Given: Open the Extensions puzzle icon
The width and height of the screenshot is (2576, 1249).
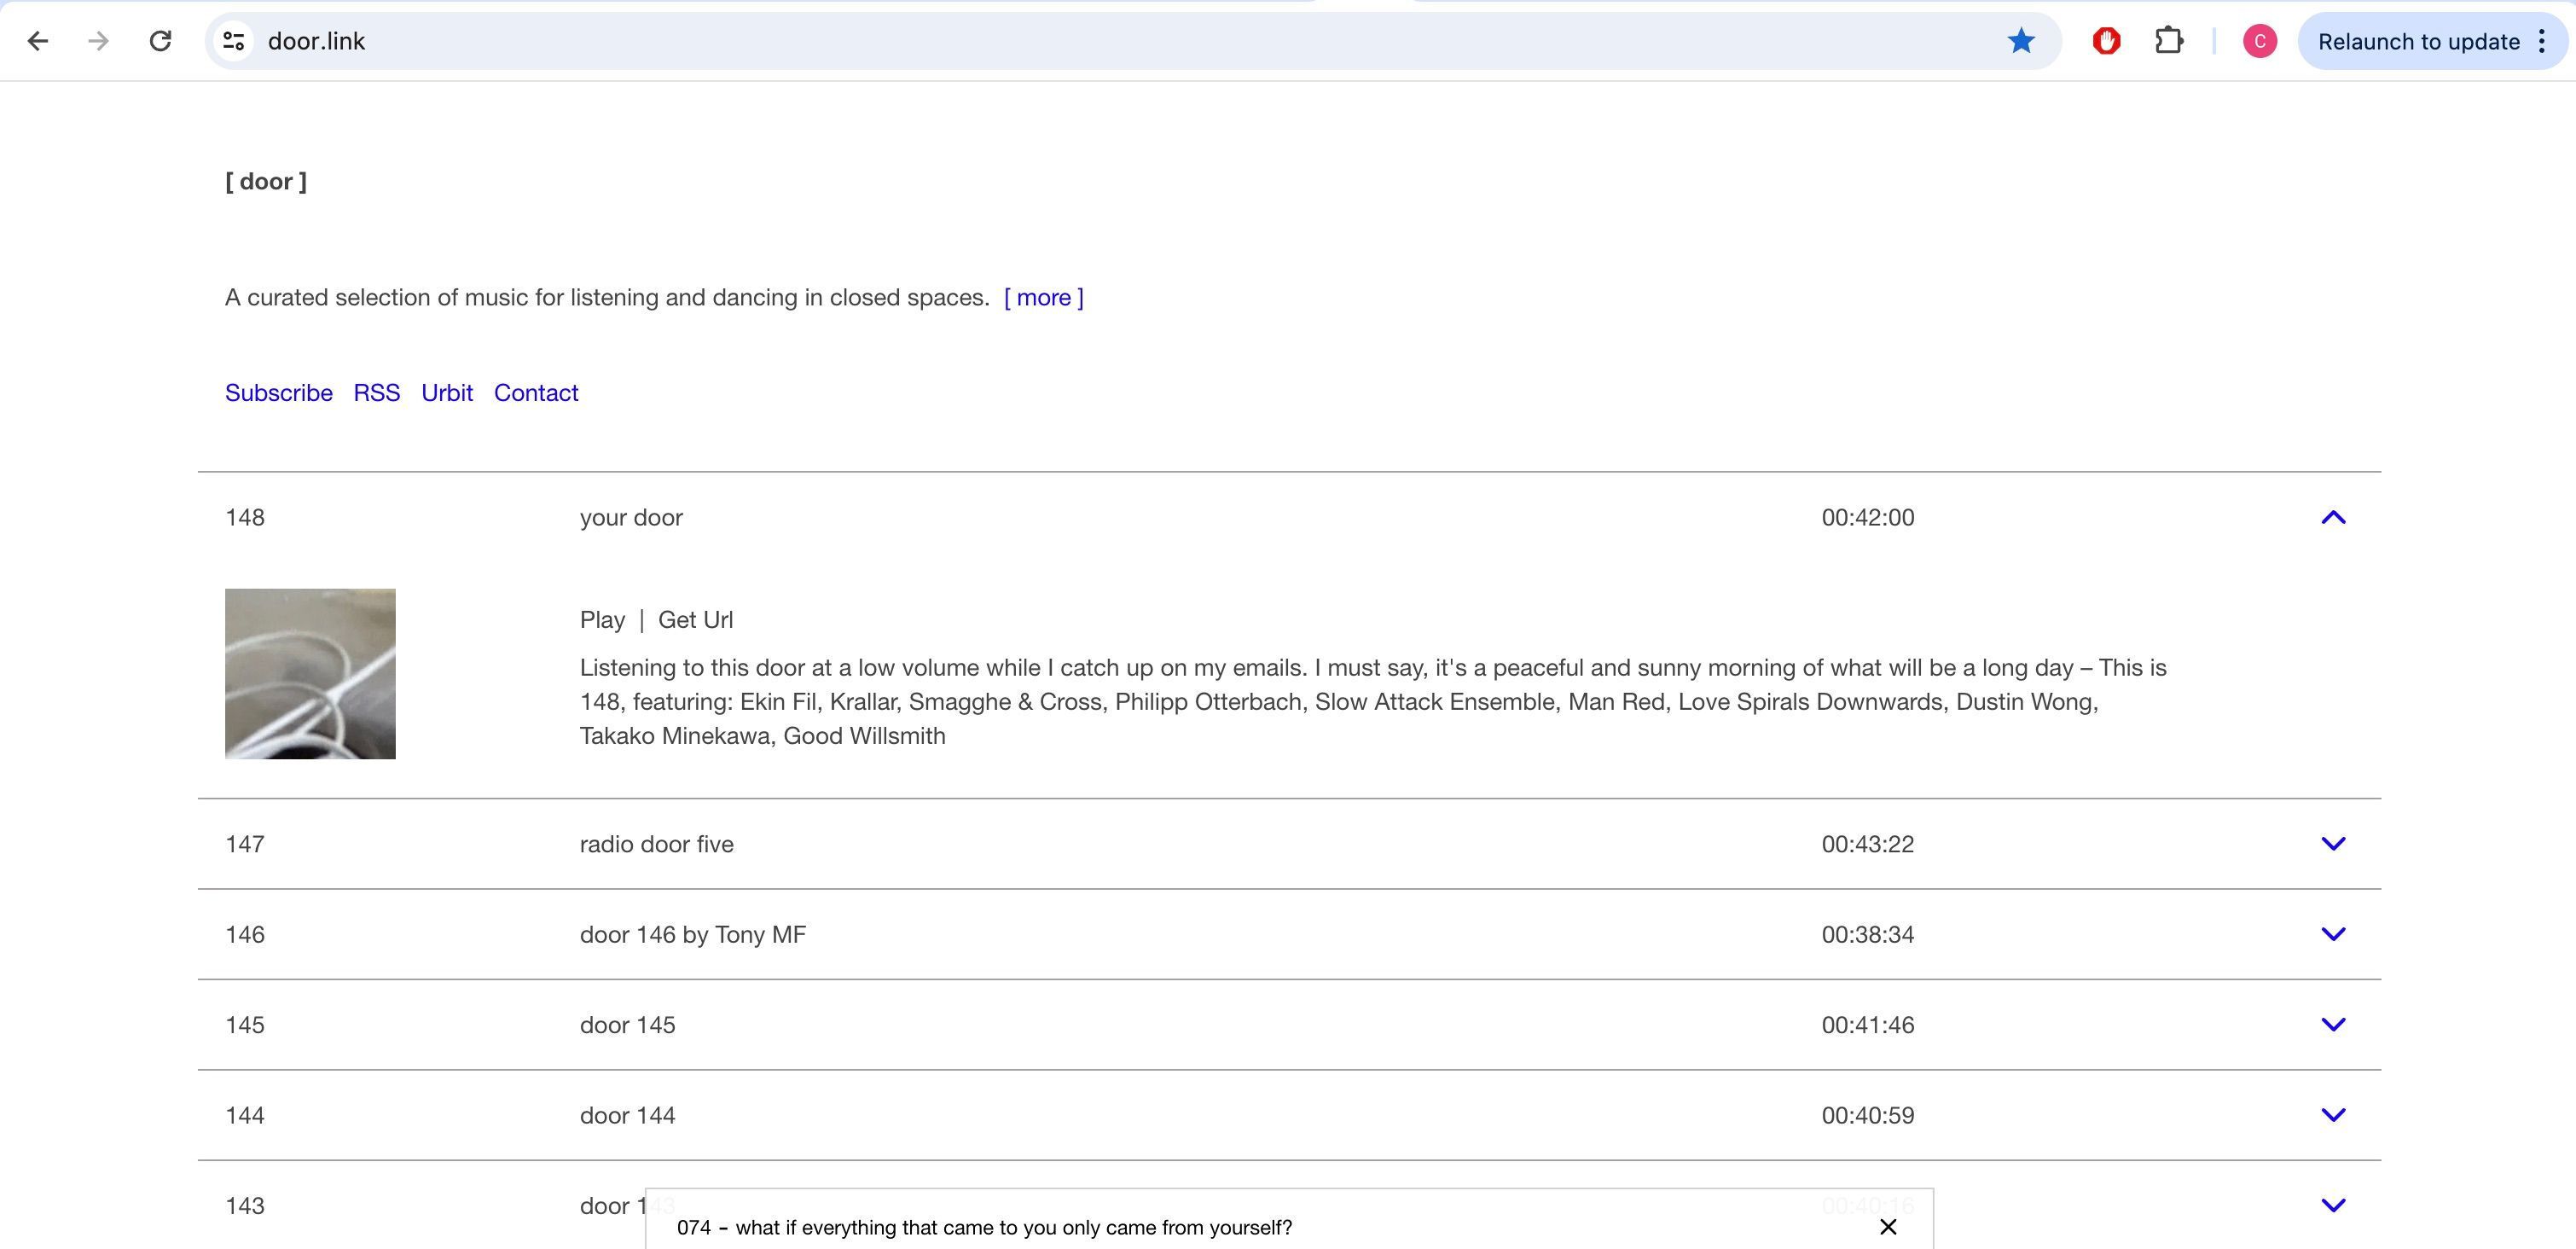Looking at the screenshot, I should [x=2168, y=41].
